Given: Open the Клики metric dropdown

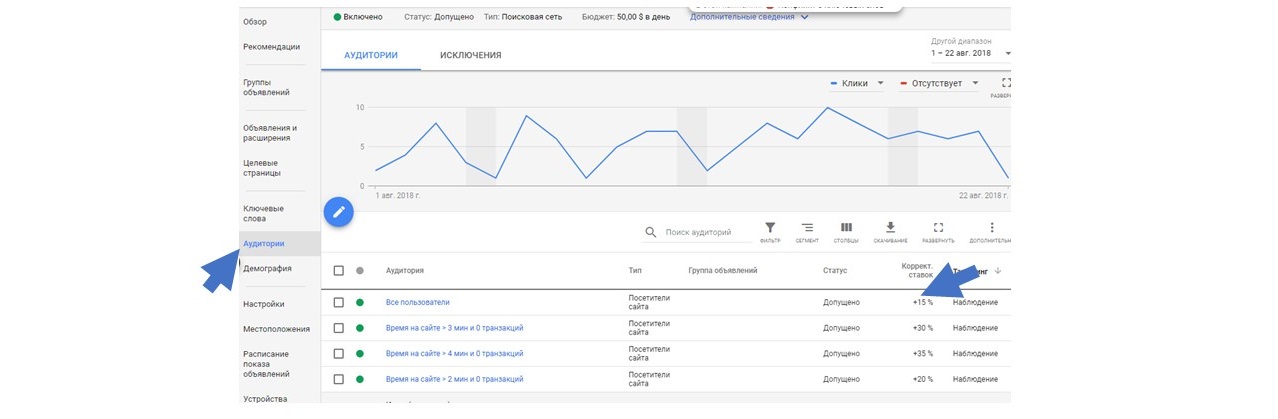Looking at the screenshot, I should 857,84.
